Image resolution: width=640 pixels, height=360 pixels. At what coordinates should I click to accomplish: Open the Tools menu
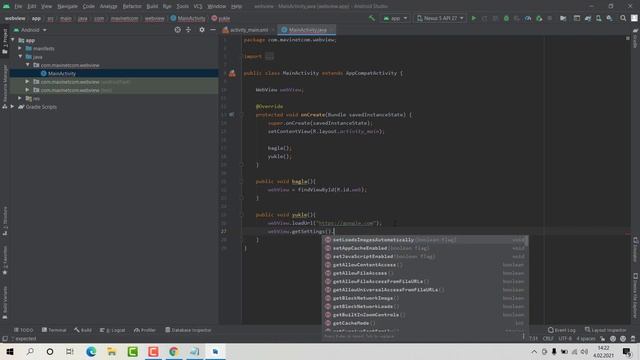click(182, 7)
